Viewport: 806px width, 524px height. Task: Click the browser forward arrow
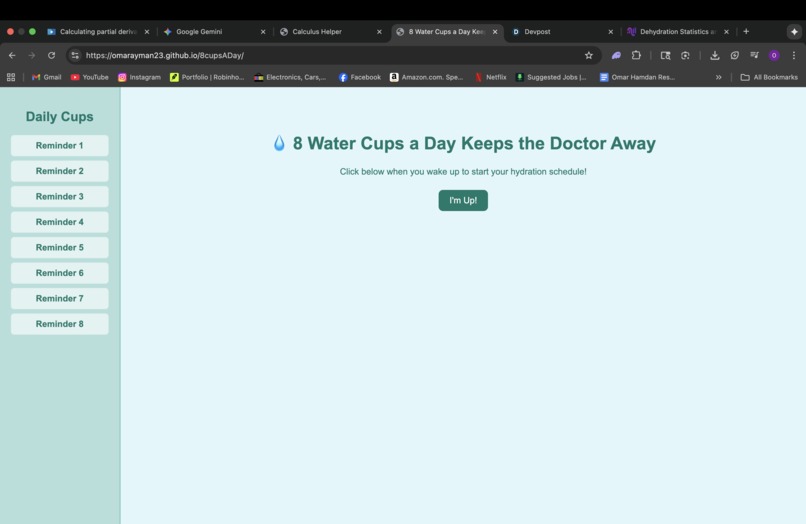[x=31, y=55]
